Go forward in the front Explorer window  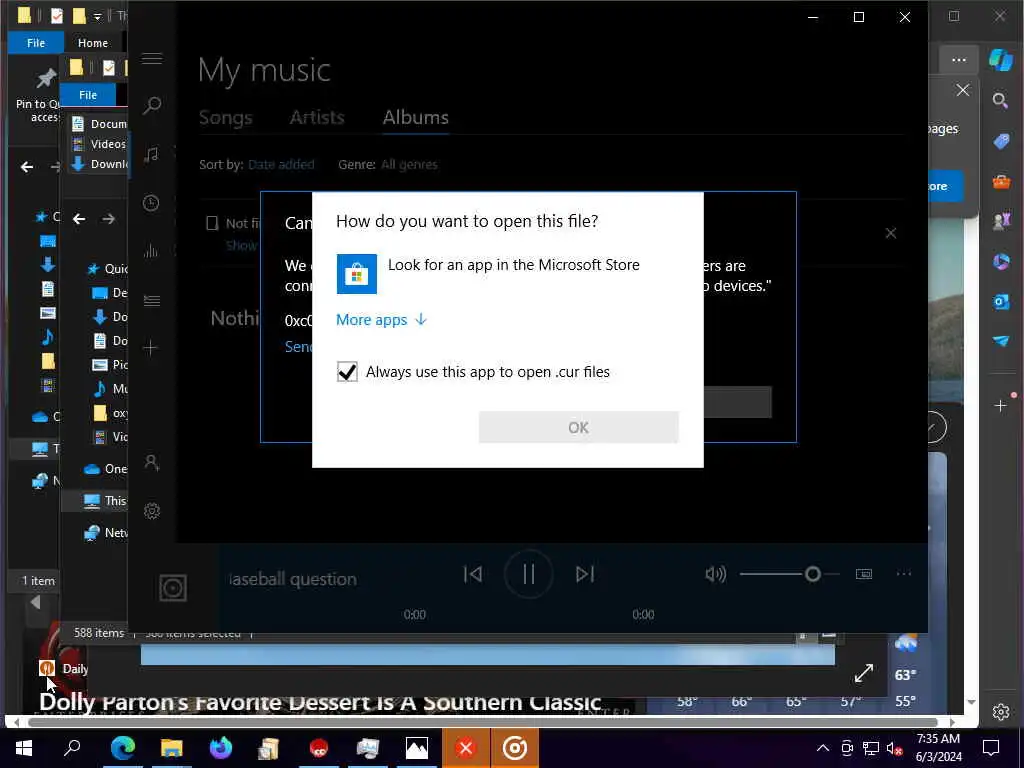click(108, 219)
